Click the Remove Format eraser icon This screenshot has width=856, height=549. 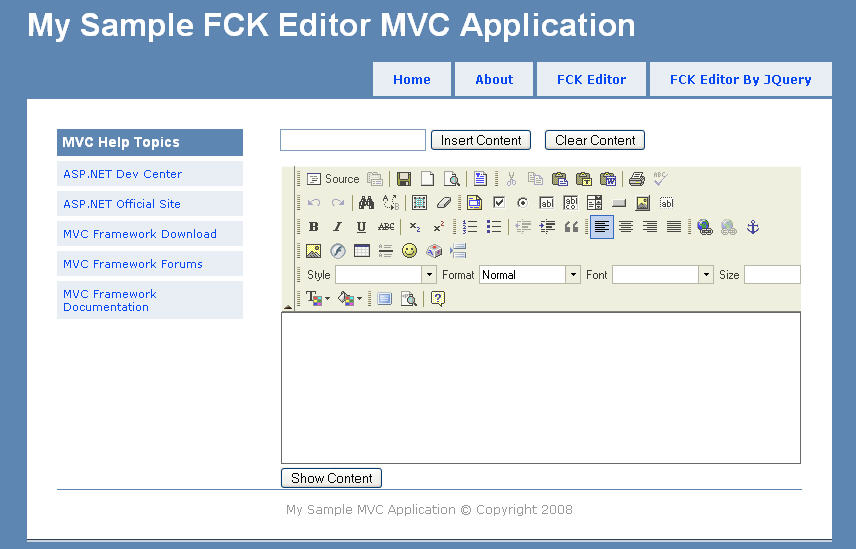pos(443,203)
